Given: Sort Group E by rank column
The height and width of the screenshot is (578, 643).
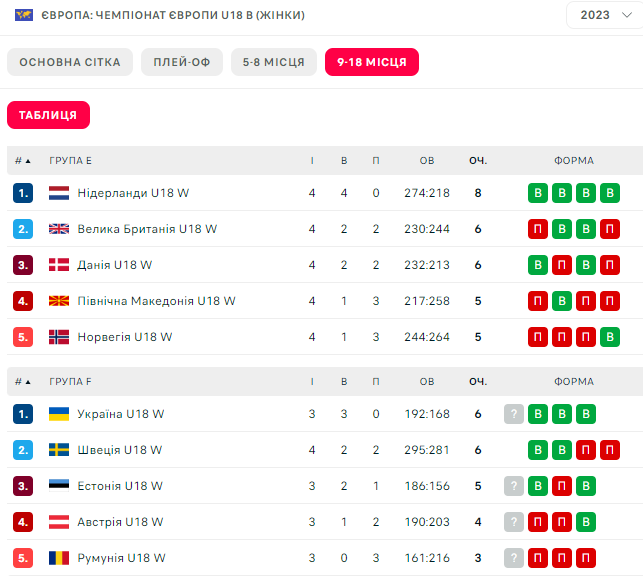Looking at the screenshot, I should [x=22, y=161].
